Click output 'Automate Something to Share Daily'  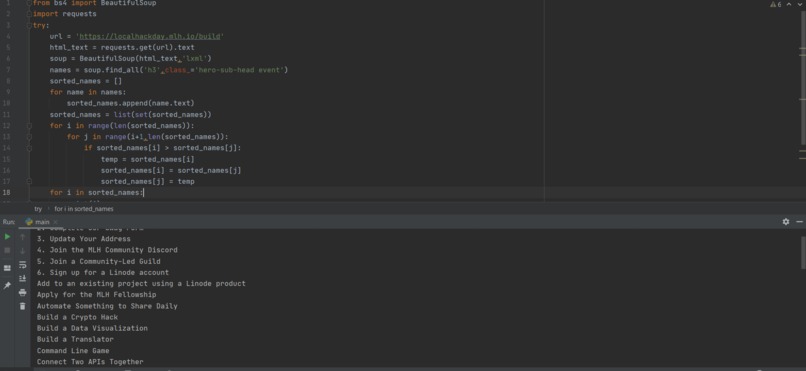(107, 306)
